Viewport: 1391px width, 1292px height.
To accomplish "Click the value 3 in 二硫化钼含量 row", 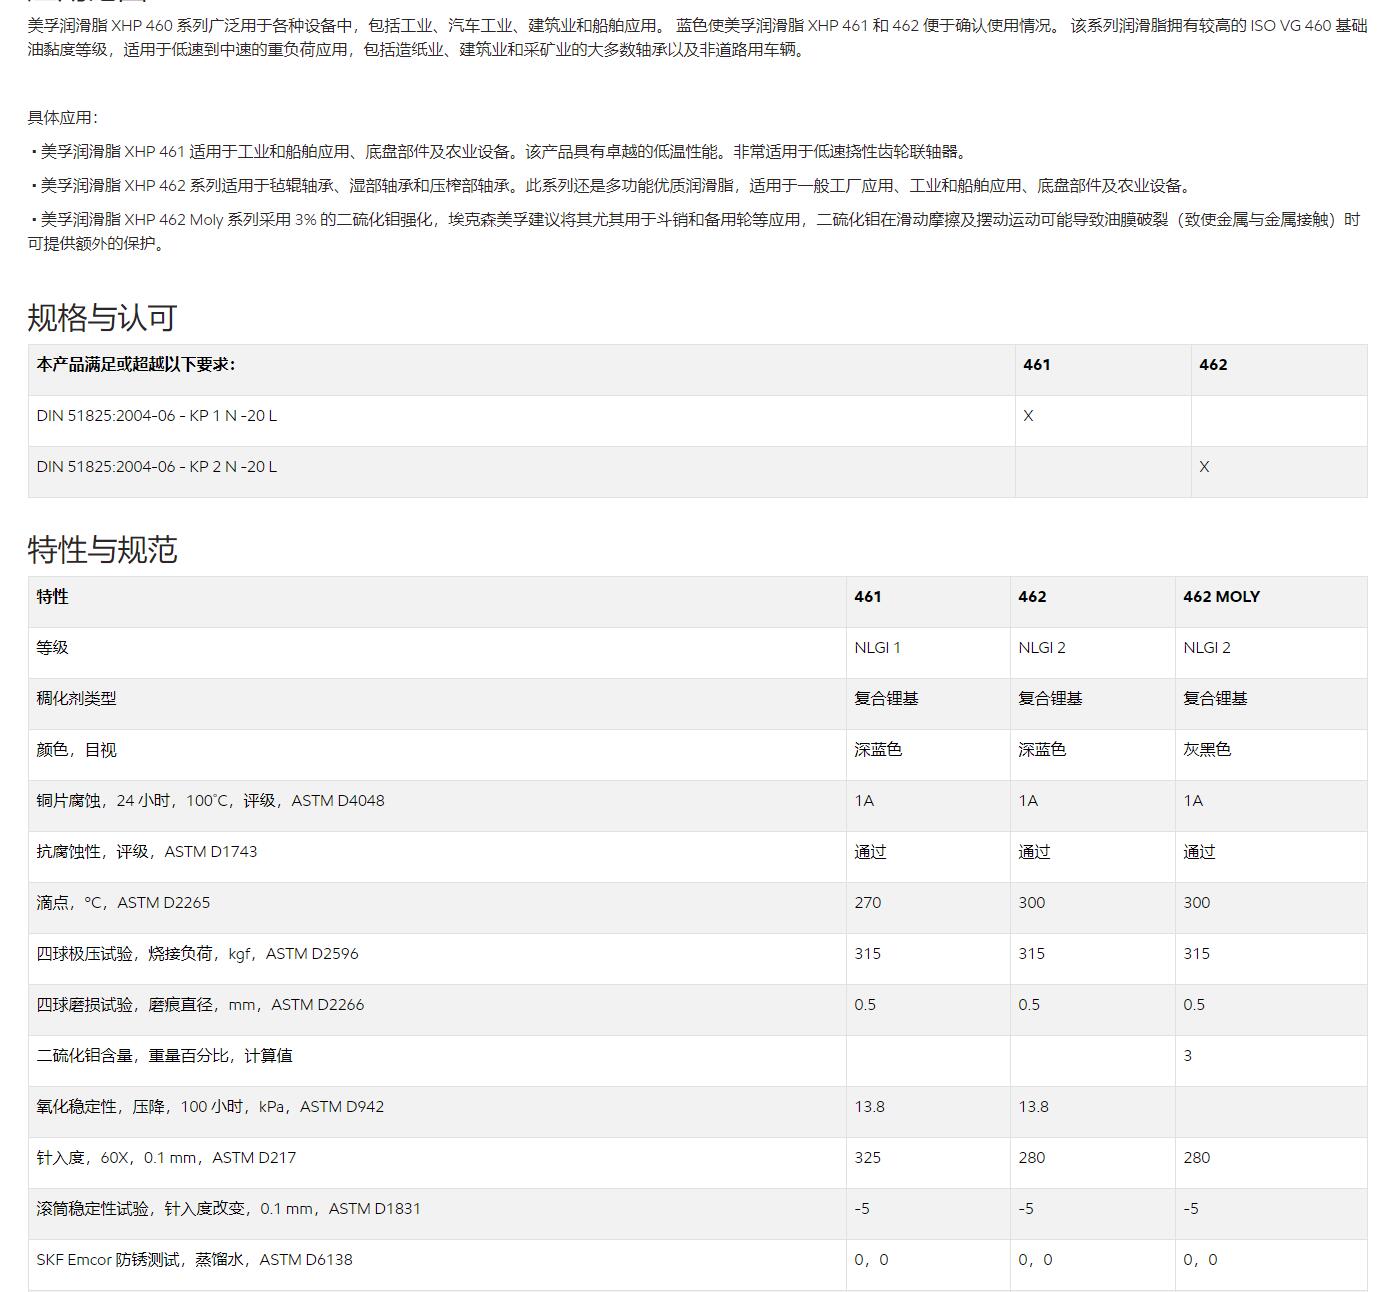I will pos(1188,1056).
